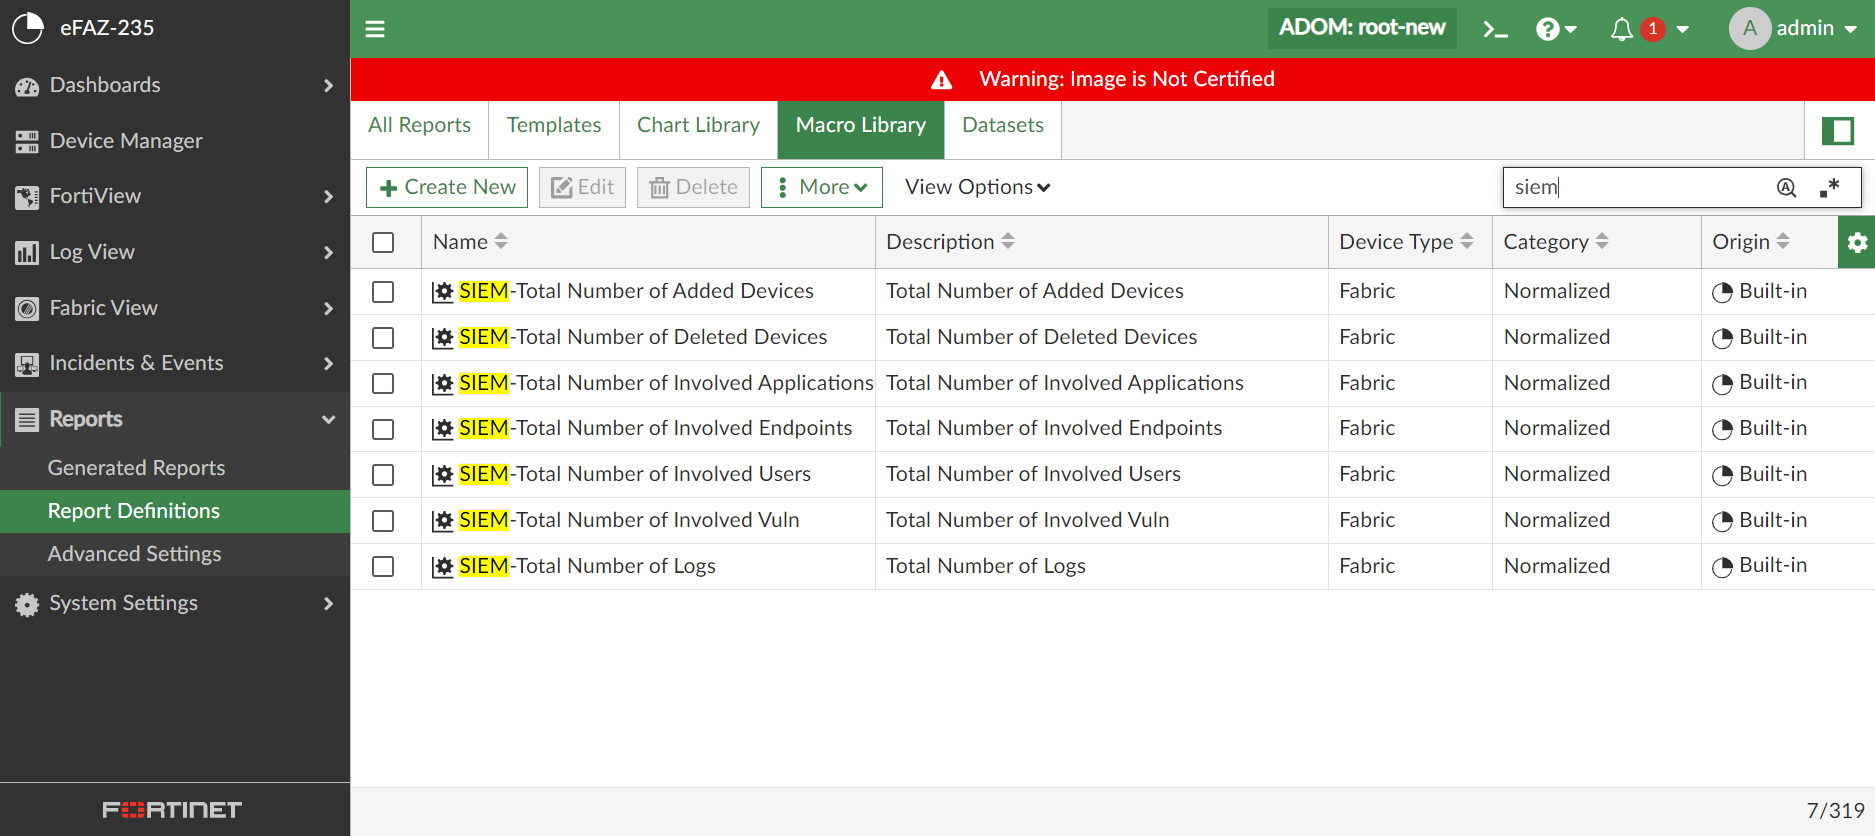Sort by Device Type column arrows

pyautogui.click(x=1467, y=241)
